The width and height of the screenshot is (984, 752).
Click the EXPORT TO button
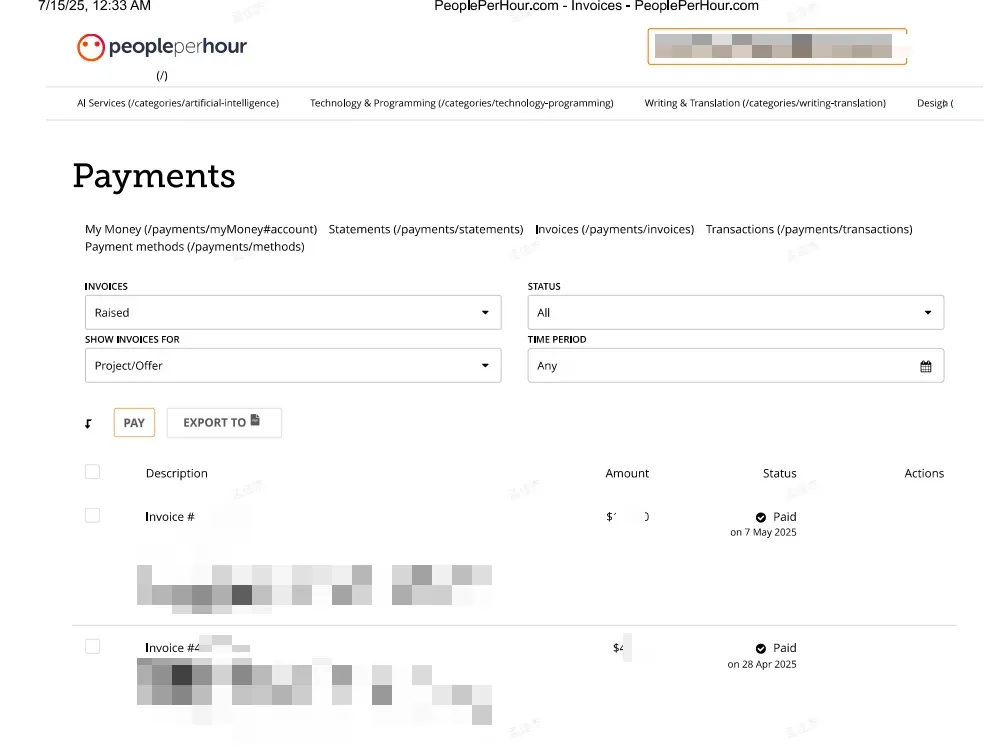pyautogui.click(x=223, y=423)
